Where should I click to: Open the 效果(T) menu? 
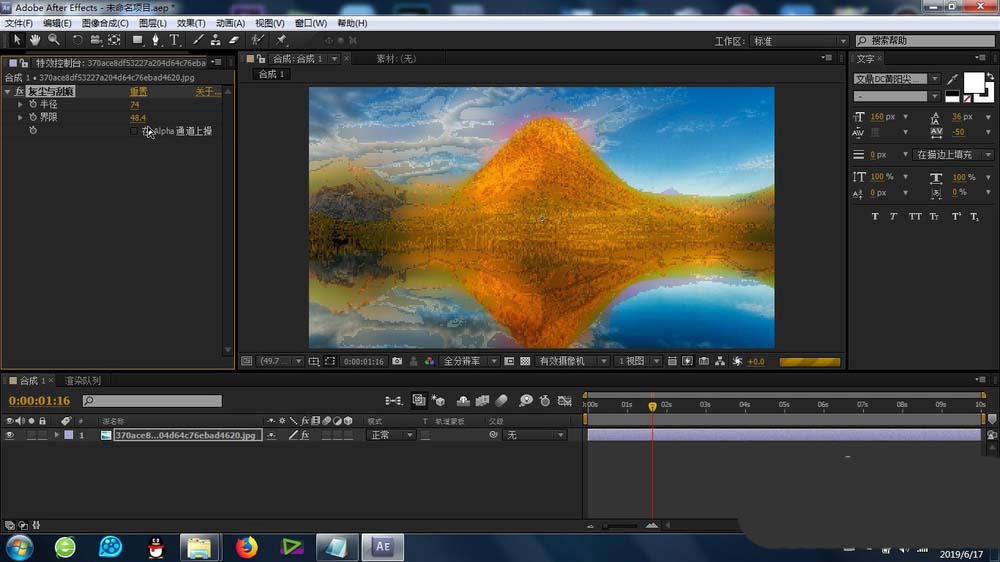[190, 23]
